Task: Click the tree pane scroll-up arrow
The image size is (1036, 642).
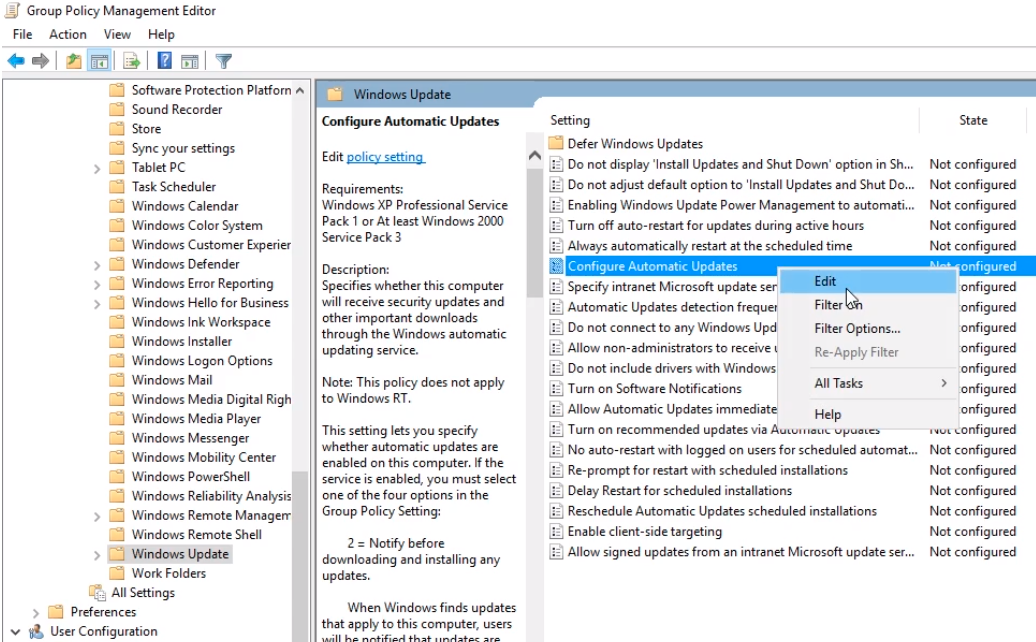Action: [300, 90]
